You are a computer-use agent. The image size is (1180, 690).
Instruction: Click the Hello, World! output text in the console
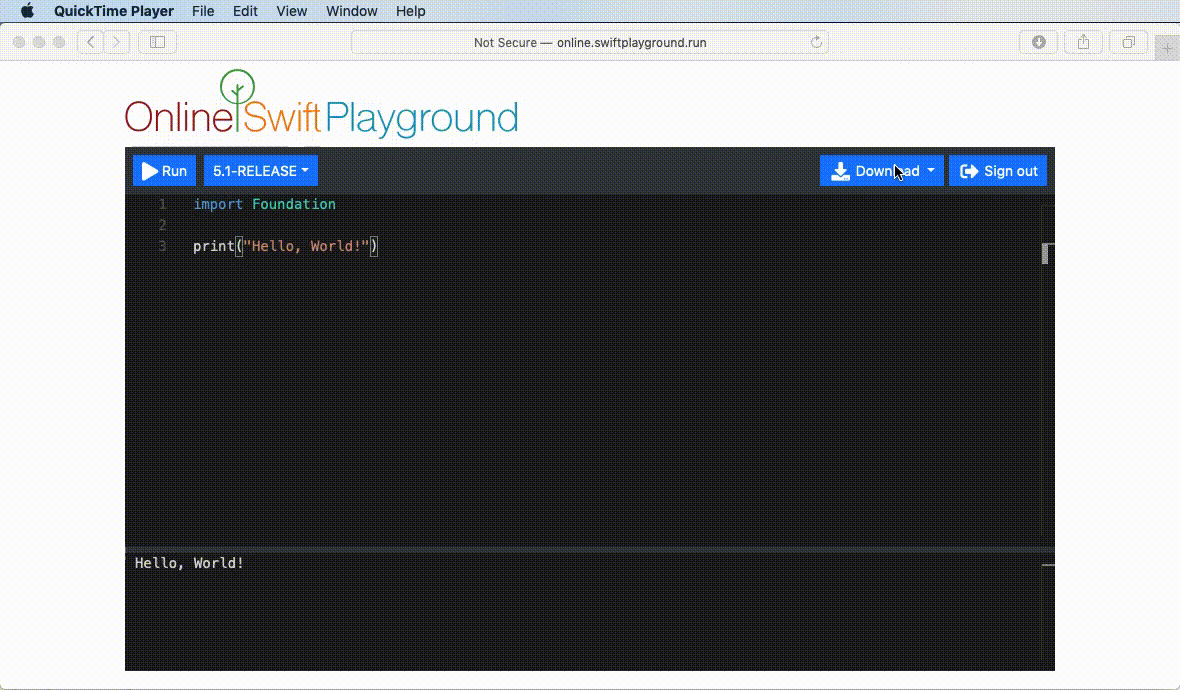tap(189, 563)
